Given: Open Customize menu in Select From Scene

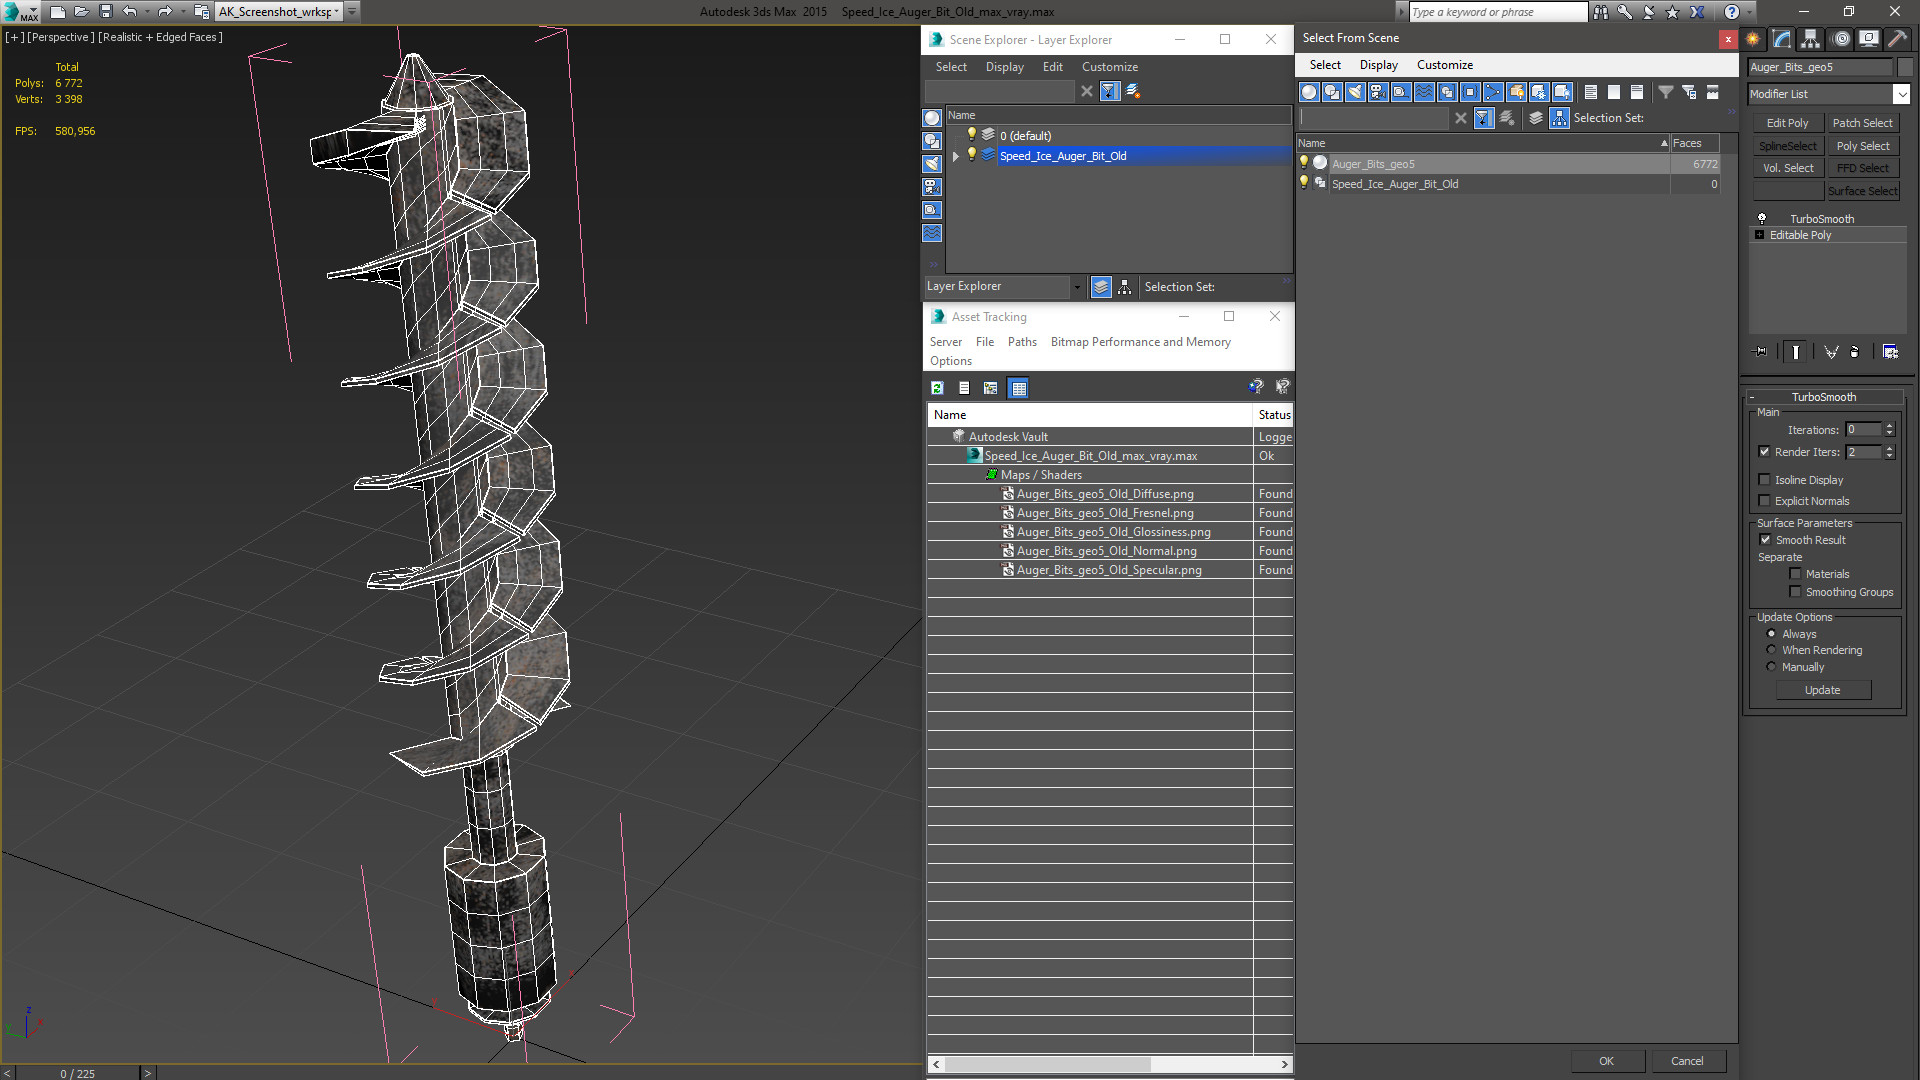Looking at the screenshot, I should pyautogui.click(x=1444, y=65).
